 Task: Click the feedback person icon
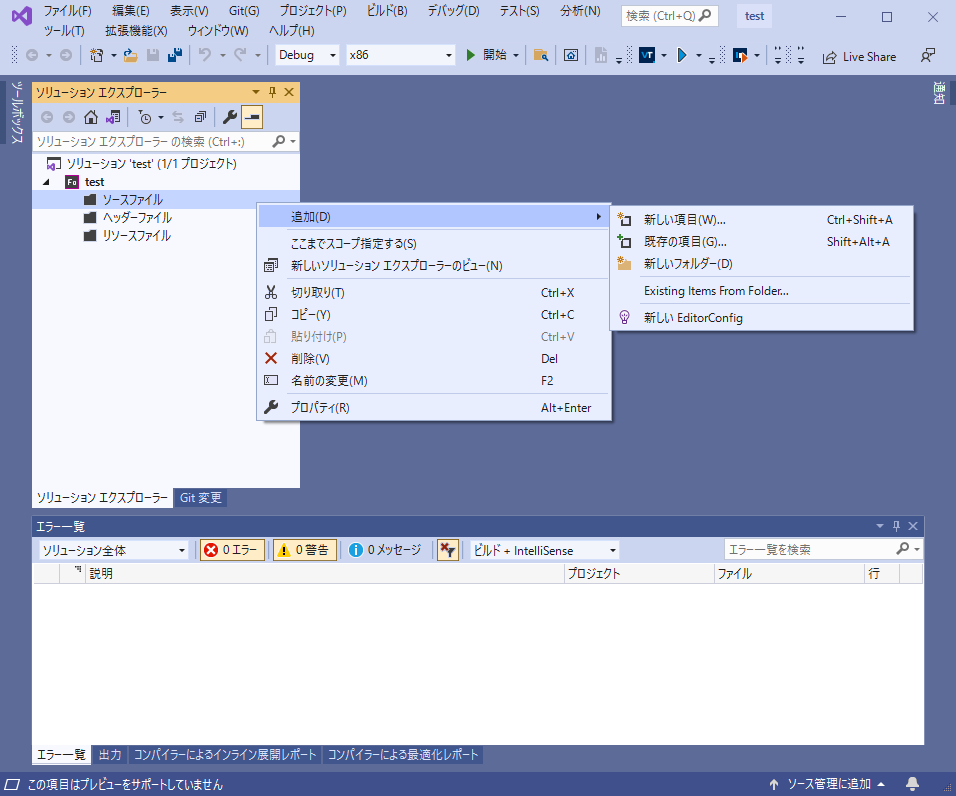[x=927, y=56]
